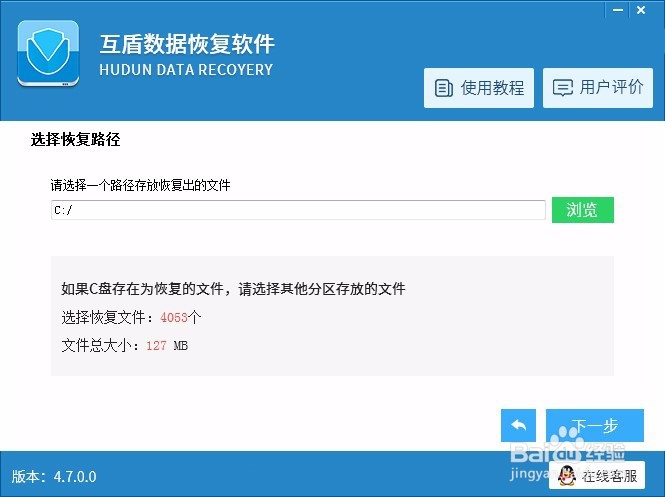Click the green 浏览 browse button
This screenshot has height=497, width=665.
583,210
